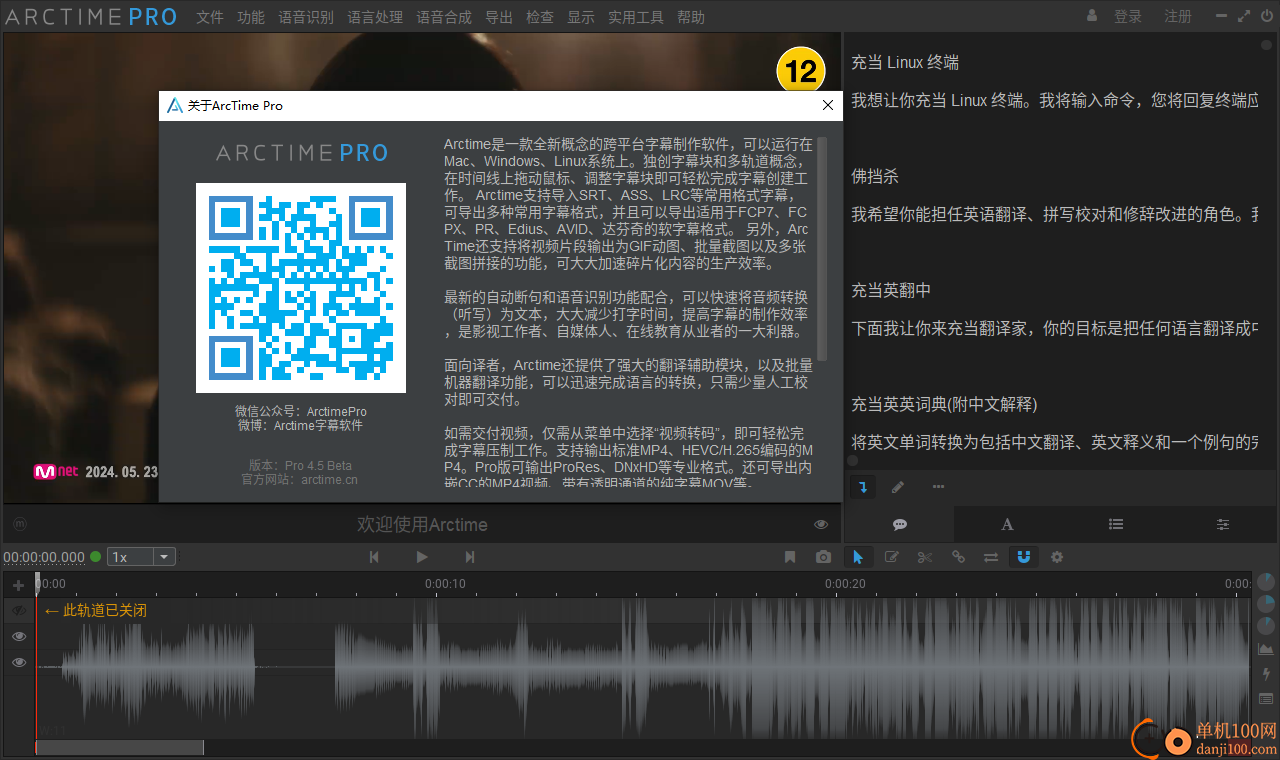This screenshot has width=1280, height=760.
Task: Toggle subtitle preview eye in caption bar
Action: click(821, 524)
